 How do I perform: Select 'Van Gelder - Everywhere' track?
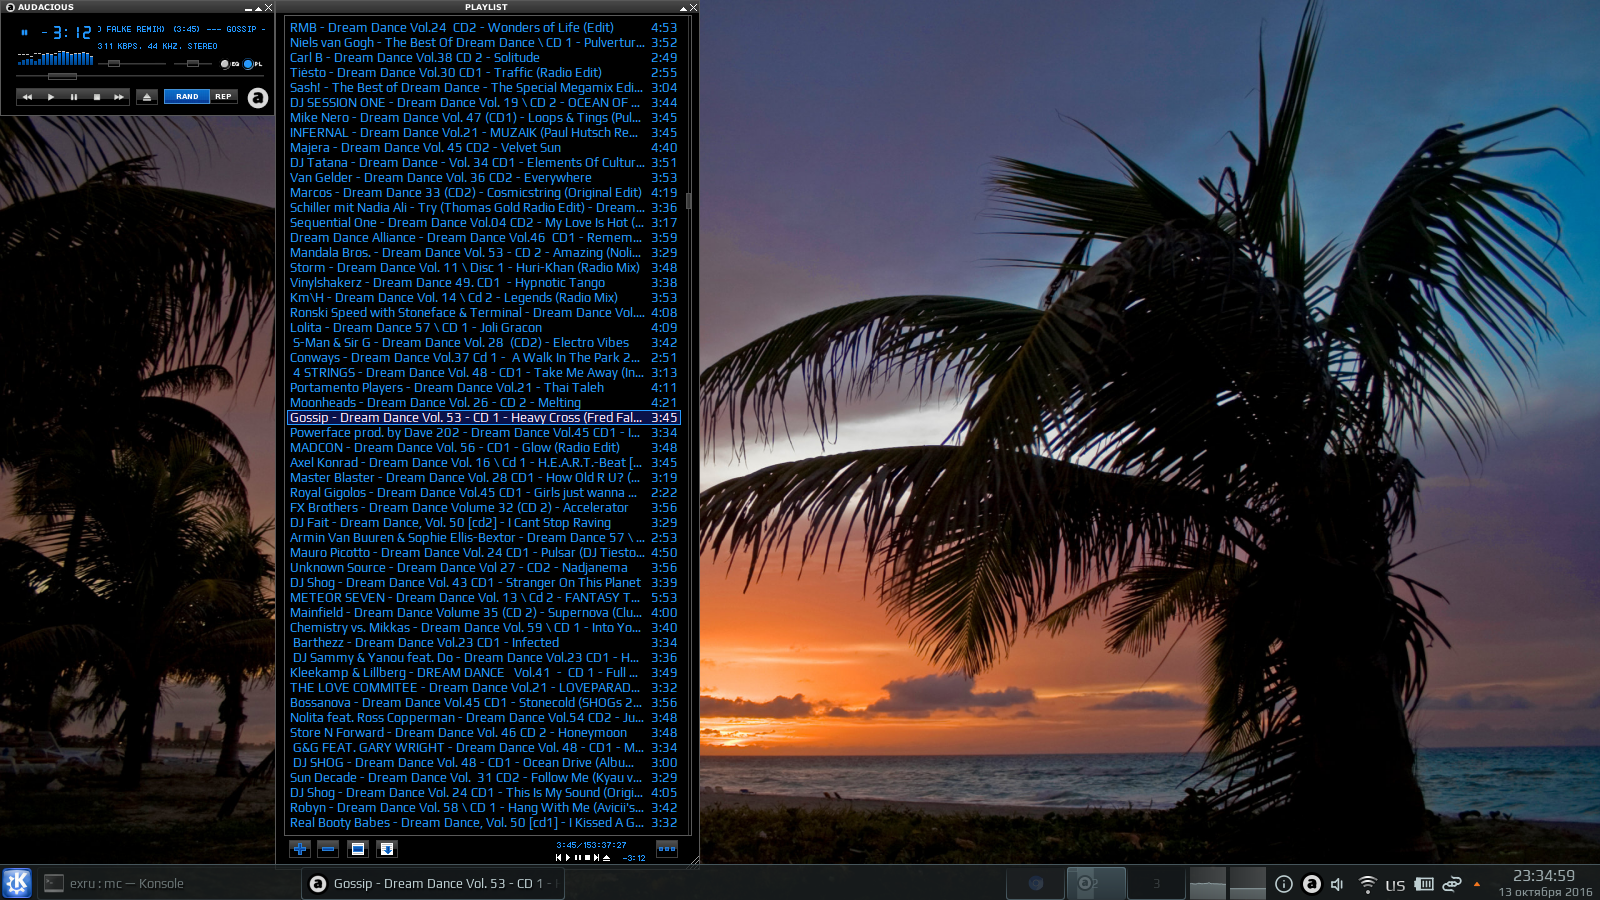point(483,177)
